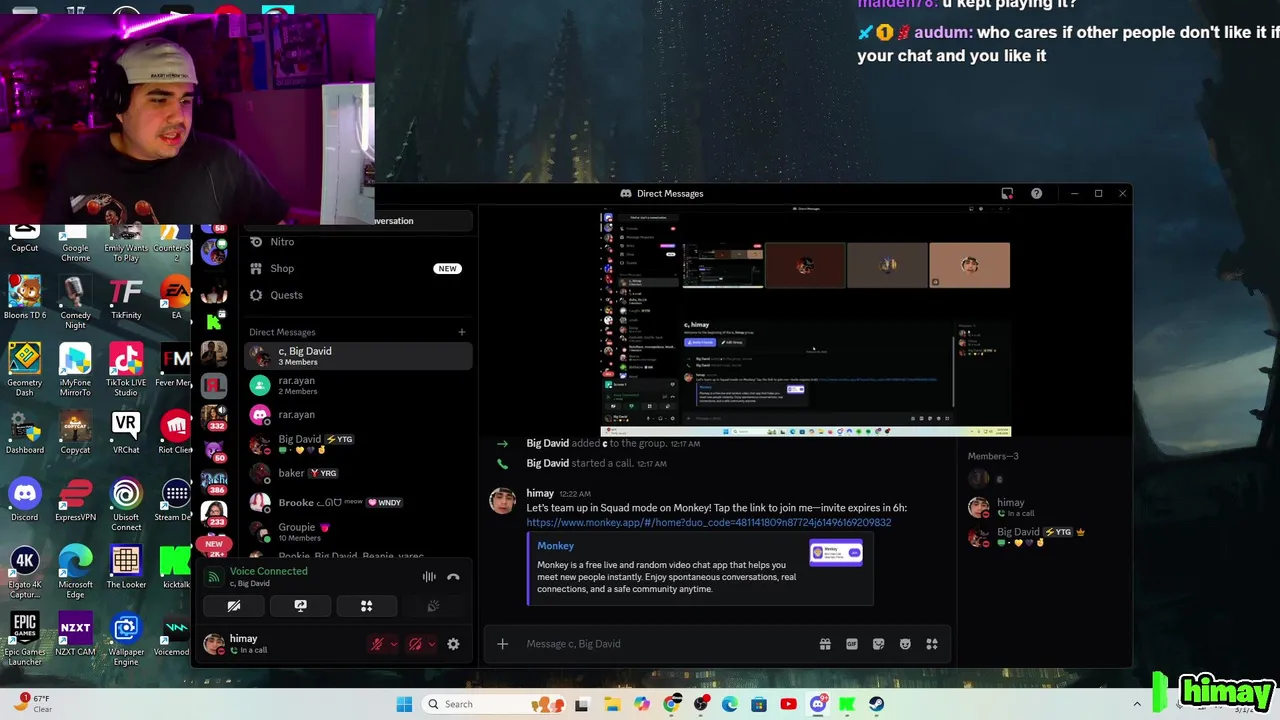Open the green Kick server icon
This screenshot has height=720, width=1280.
click(214, 322)
